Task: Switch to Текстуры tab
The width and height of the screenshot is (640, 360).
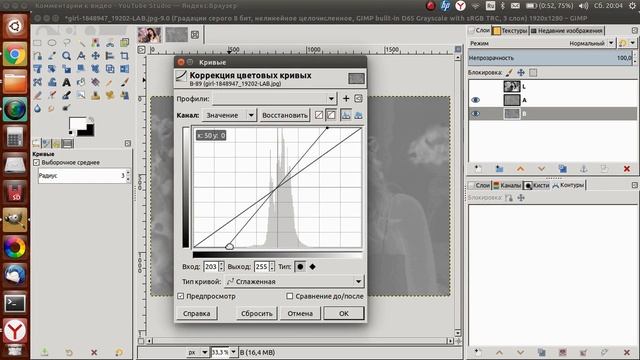Action: 510,31
